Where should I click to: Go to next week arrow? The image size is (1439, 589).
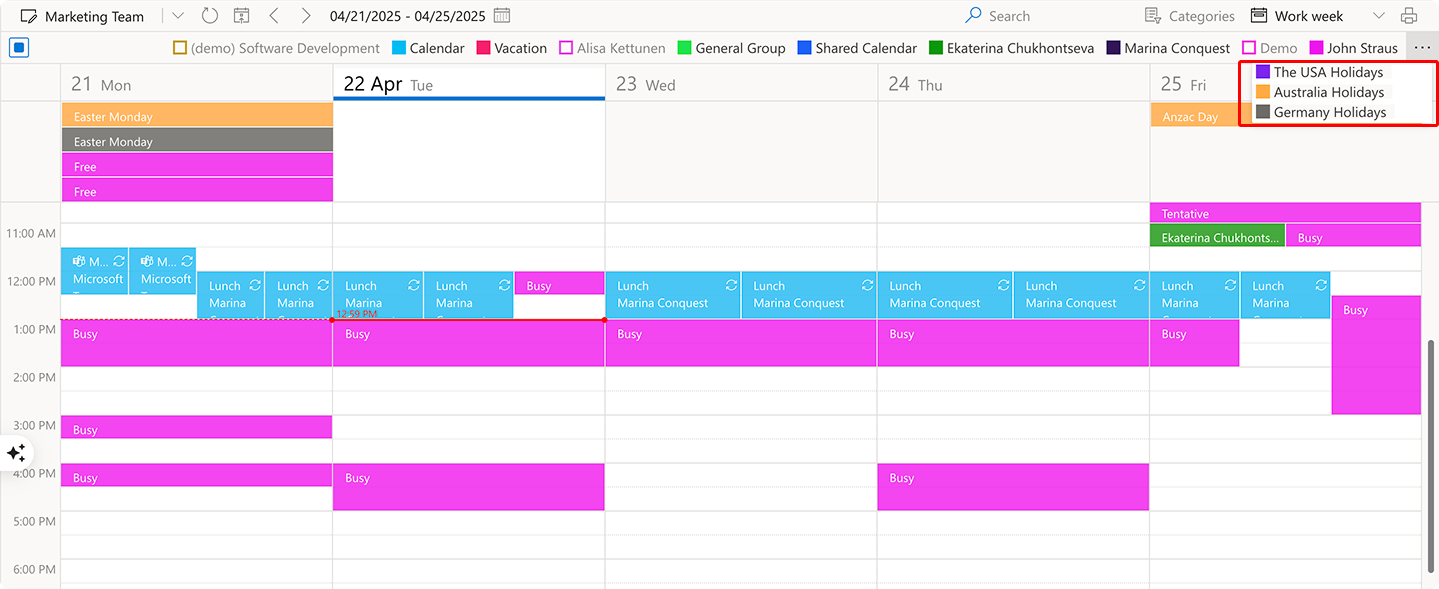(306, 16)
